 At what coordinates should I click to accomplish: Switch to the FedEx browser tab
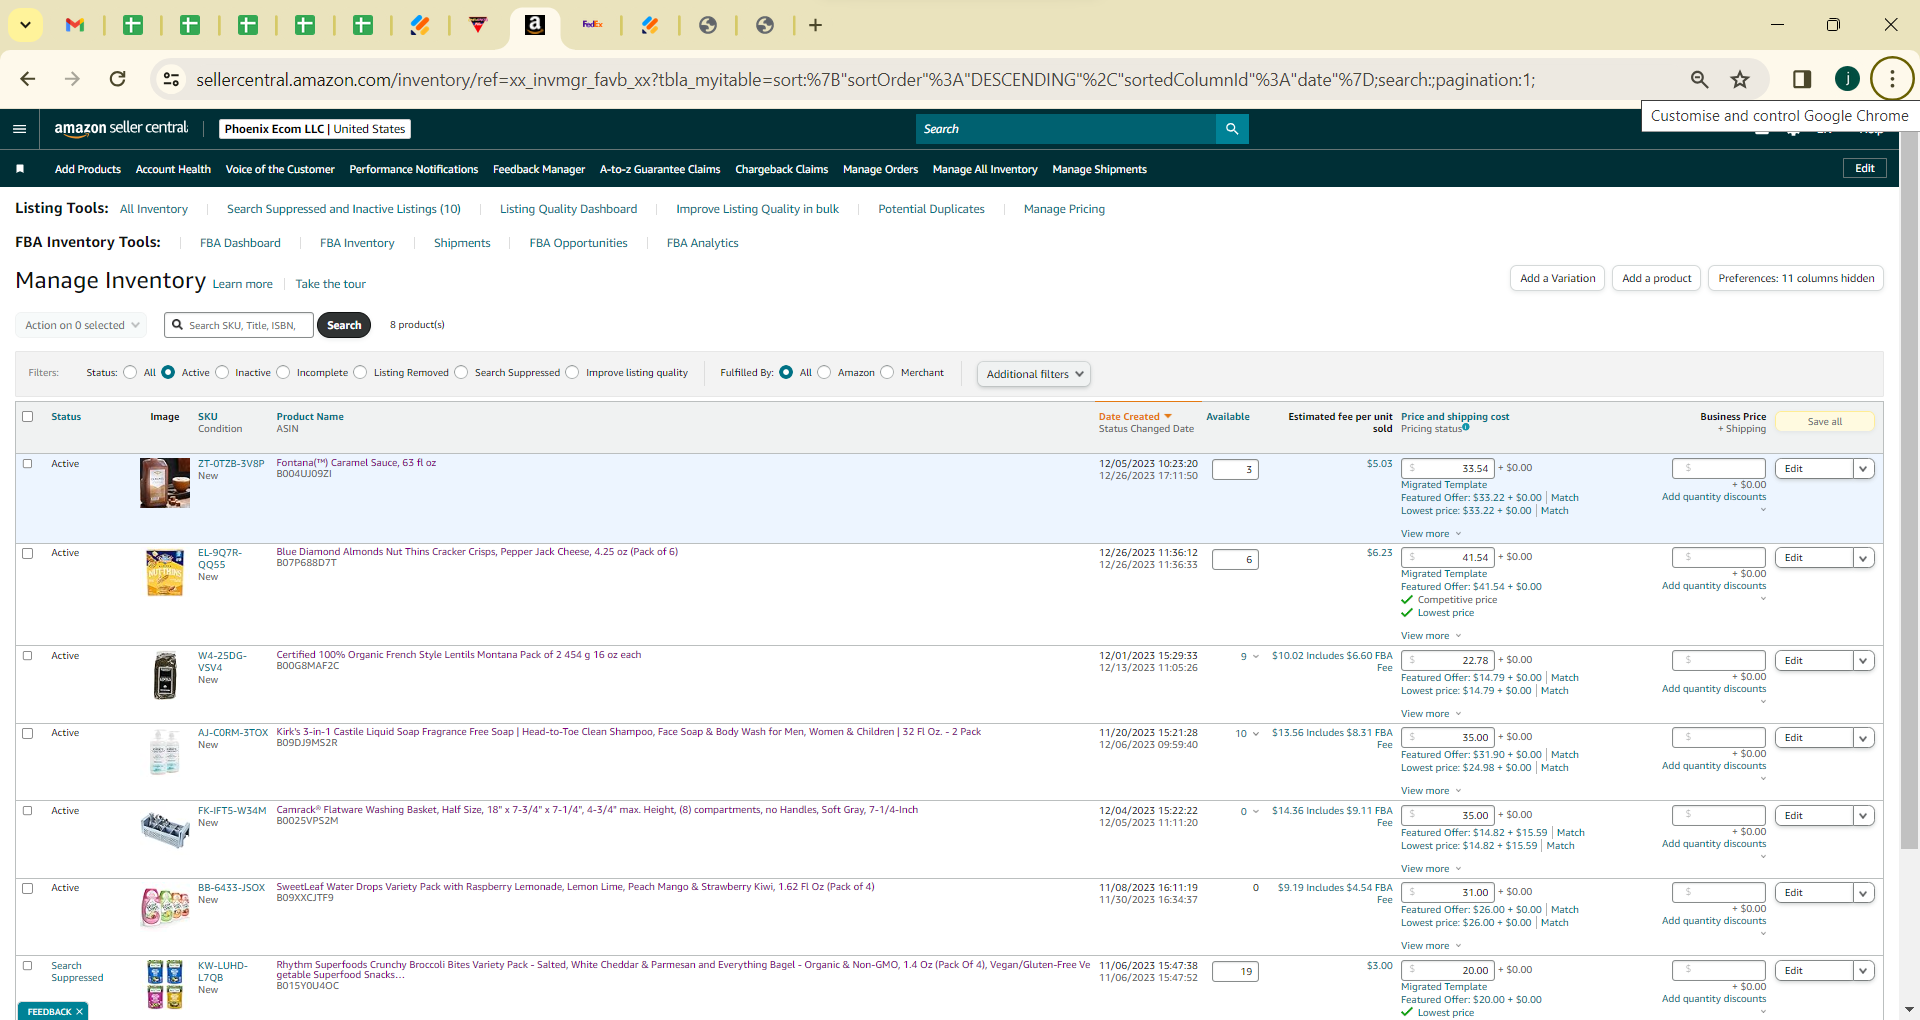click(592, 25)
